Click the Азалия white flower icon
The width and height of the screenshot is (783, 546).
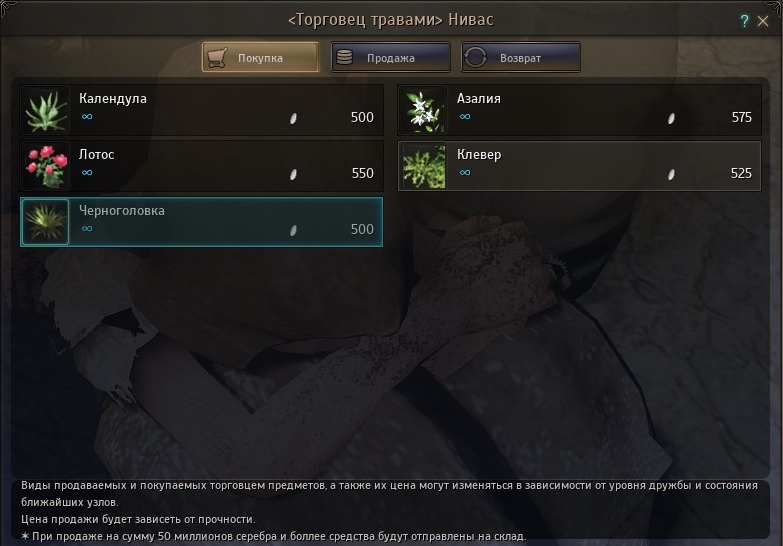pyautogui.click(x=423, y=110)
